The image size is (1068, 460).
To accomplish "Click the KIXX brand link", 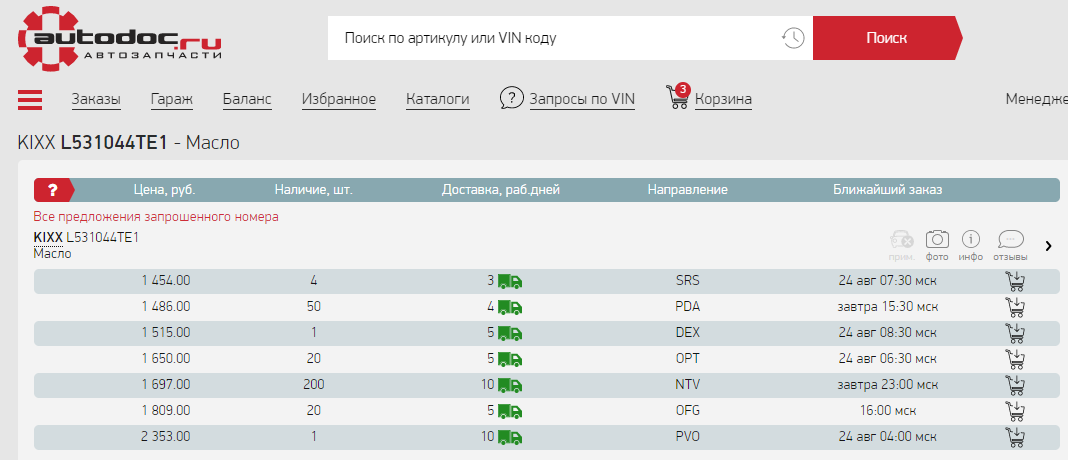I will pyautogui.click(x=48, y=238).
